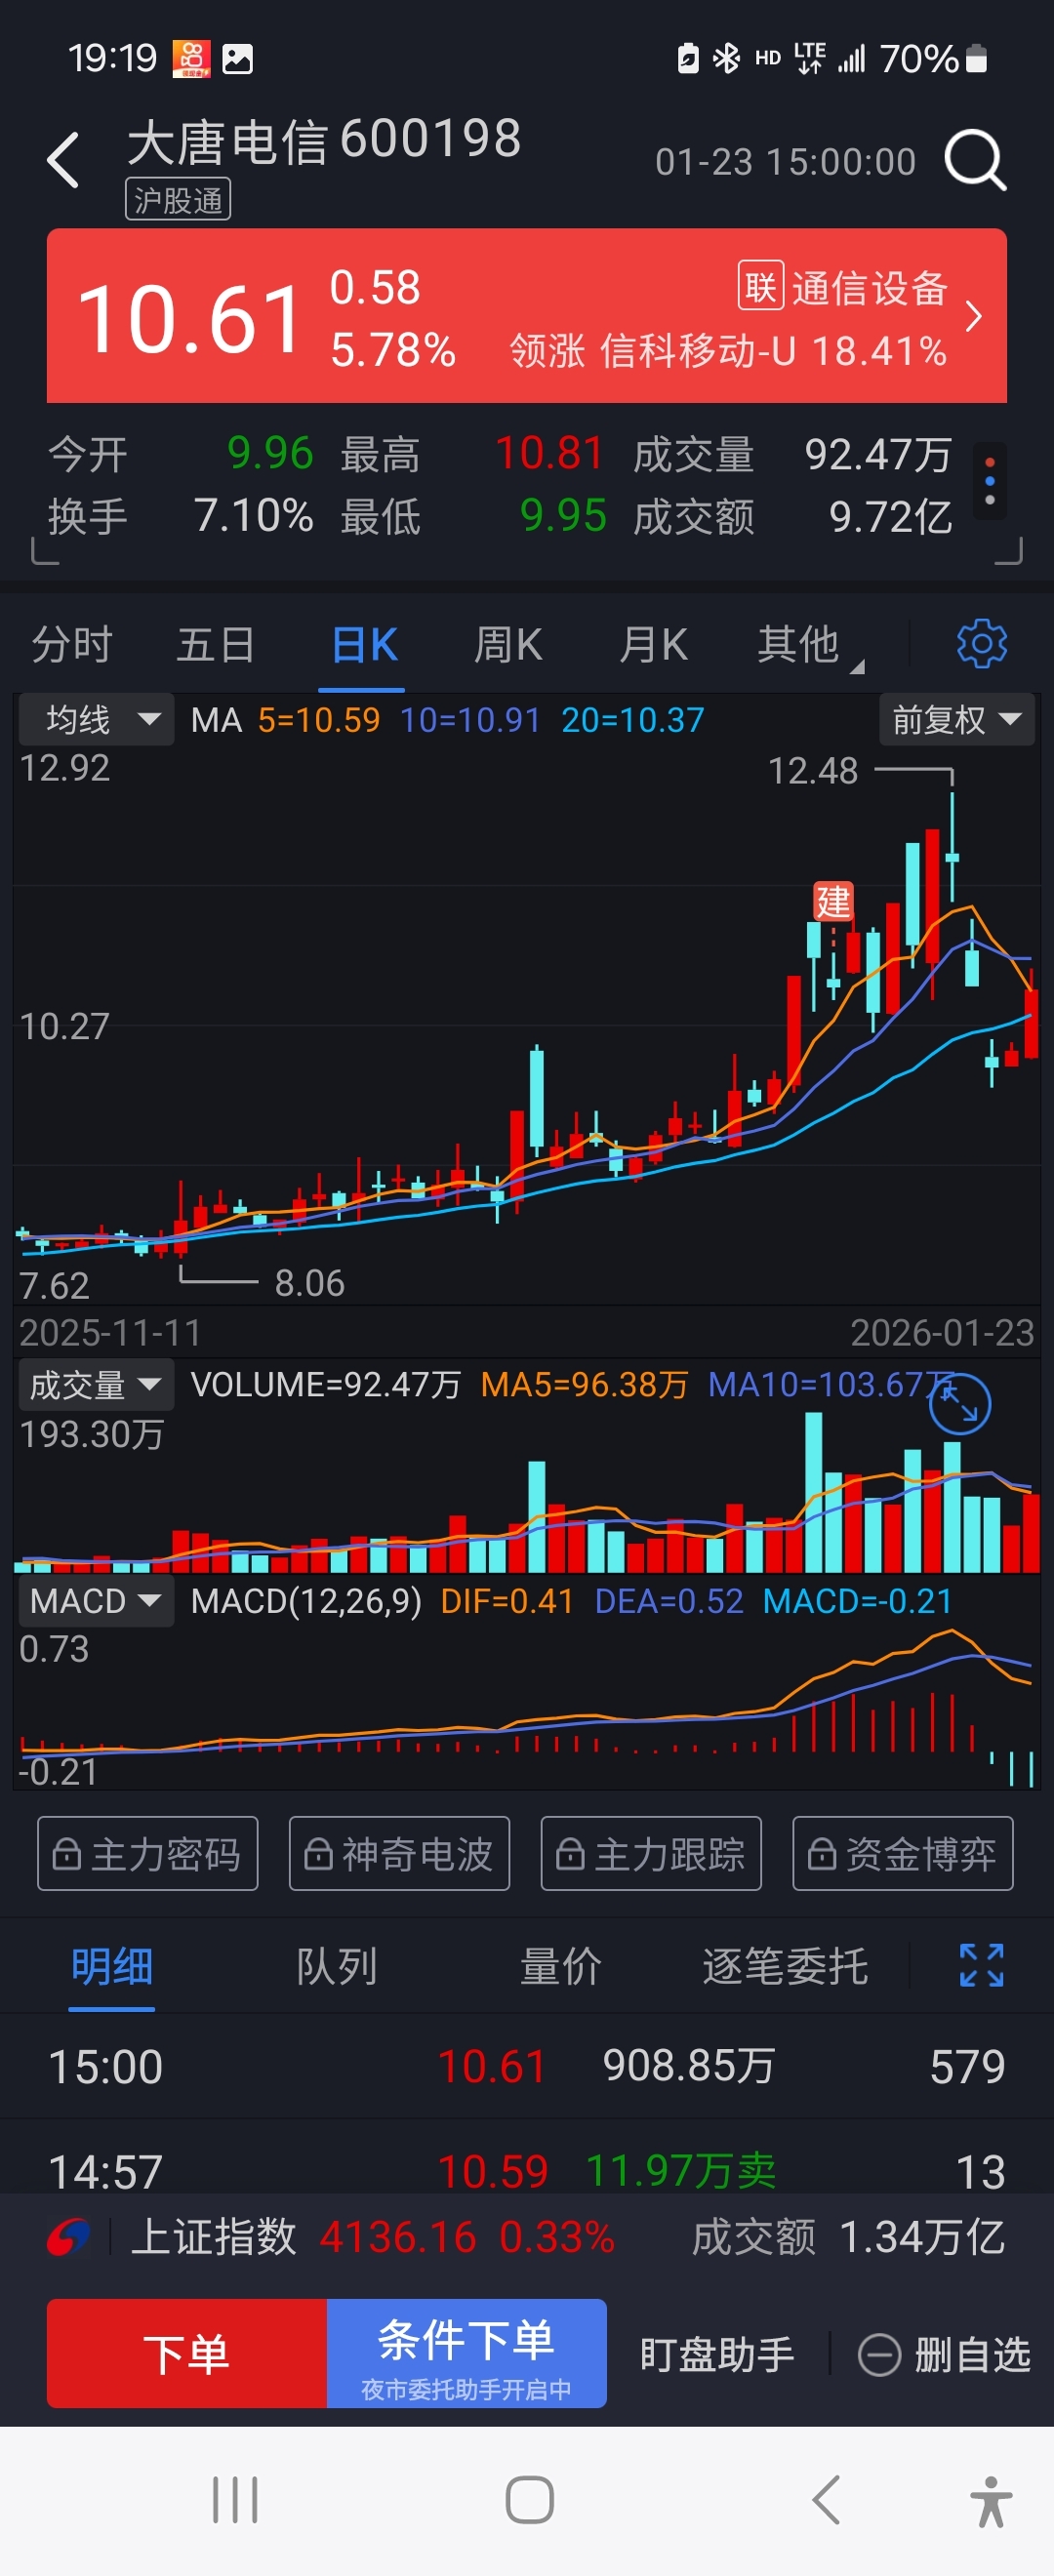The height and width of the screenshot is (2576, 1054).
Task: Tap the 2026-01-23 chart end date
Action: [x=941, y=1333]
